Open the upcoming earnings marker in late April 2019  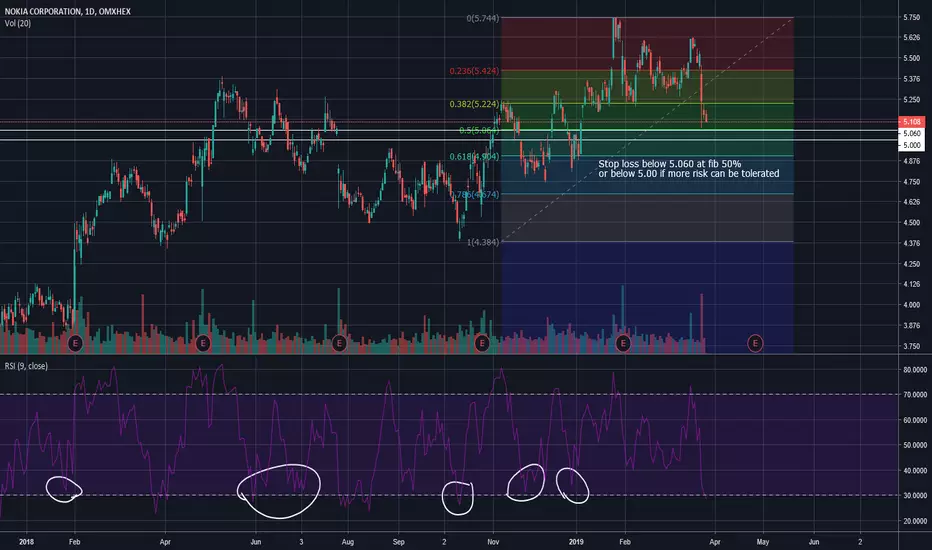(755, 343)
